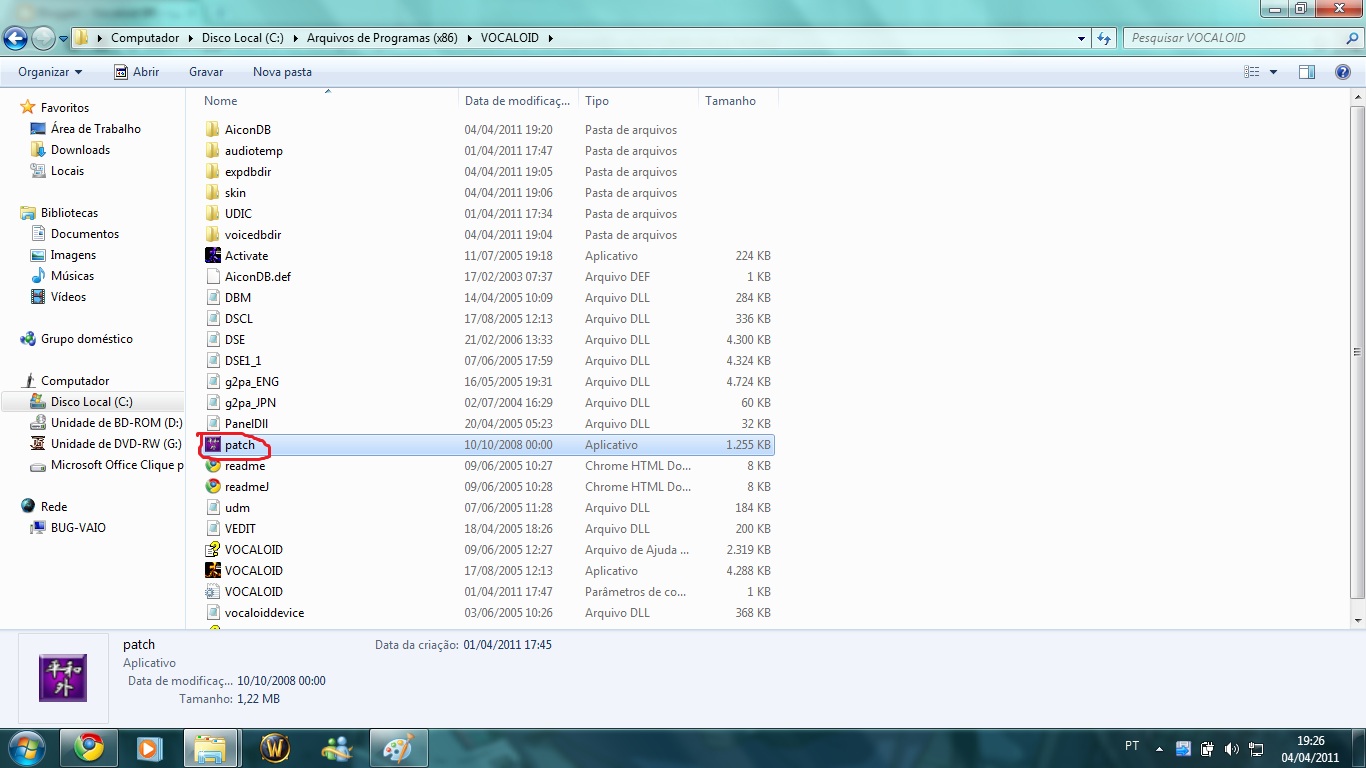1366x768 pixels.
Task: Launch Google Chrome from taskbar
Action: click(x=88, y=748)
